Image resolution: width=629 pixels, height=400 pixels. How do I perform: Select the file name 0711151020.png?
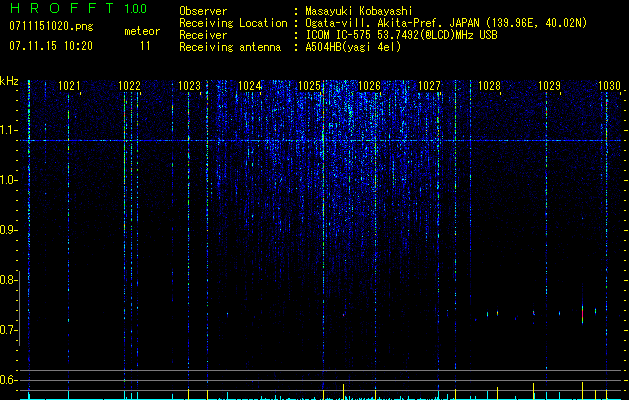pos(51,26)
